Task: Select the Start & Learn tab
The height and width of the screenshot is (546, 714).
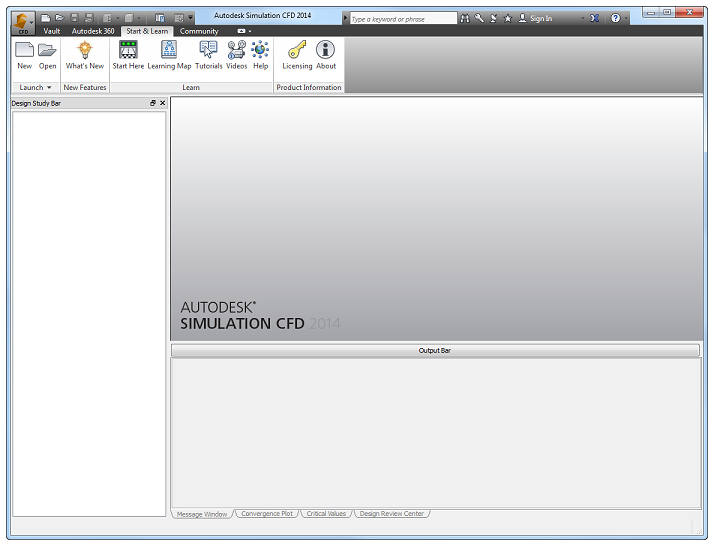Action: [147, 31]
